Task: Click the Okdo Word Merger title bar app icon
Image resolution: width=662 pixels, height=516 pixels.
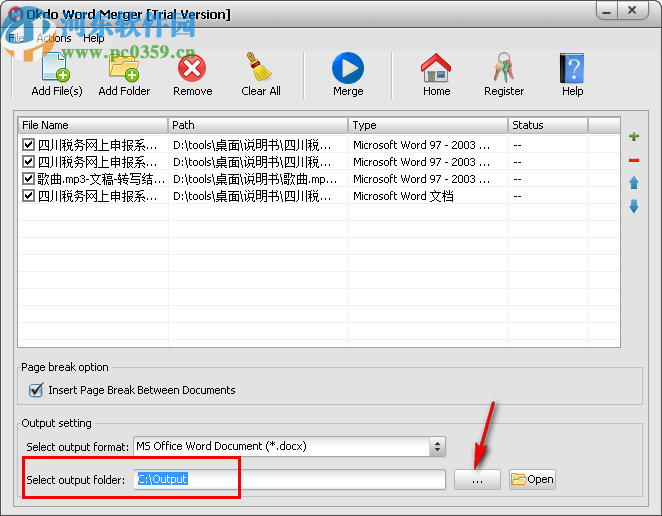Action: (x=16, y=14)
